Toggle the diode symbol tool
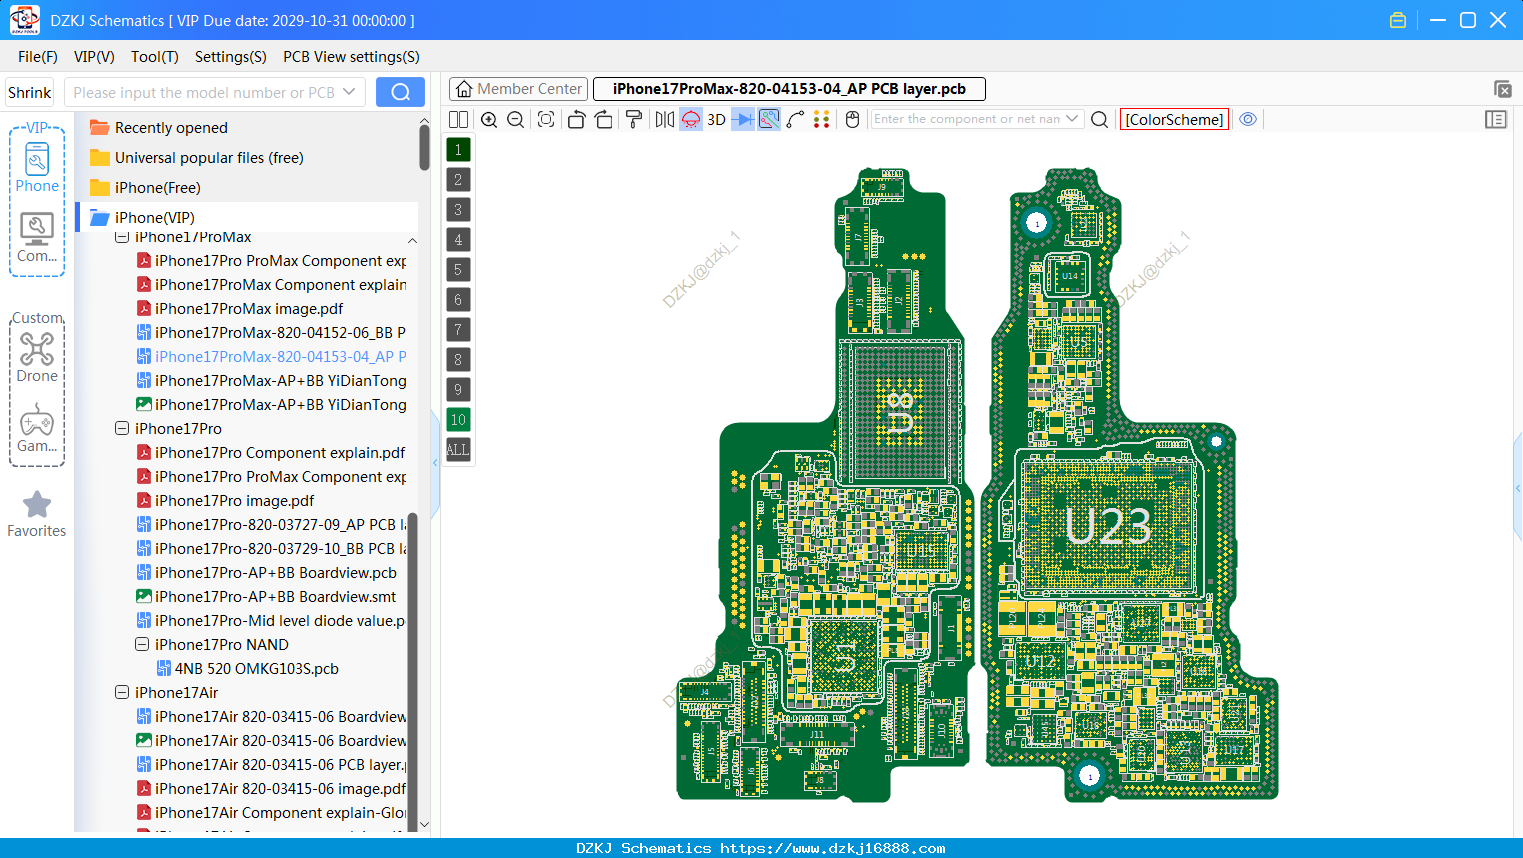Viewport: 1523px width, 858px height. (x=743, y=119)
